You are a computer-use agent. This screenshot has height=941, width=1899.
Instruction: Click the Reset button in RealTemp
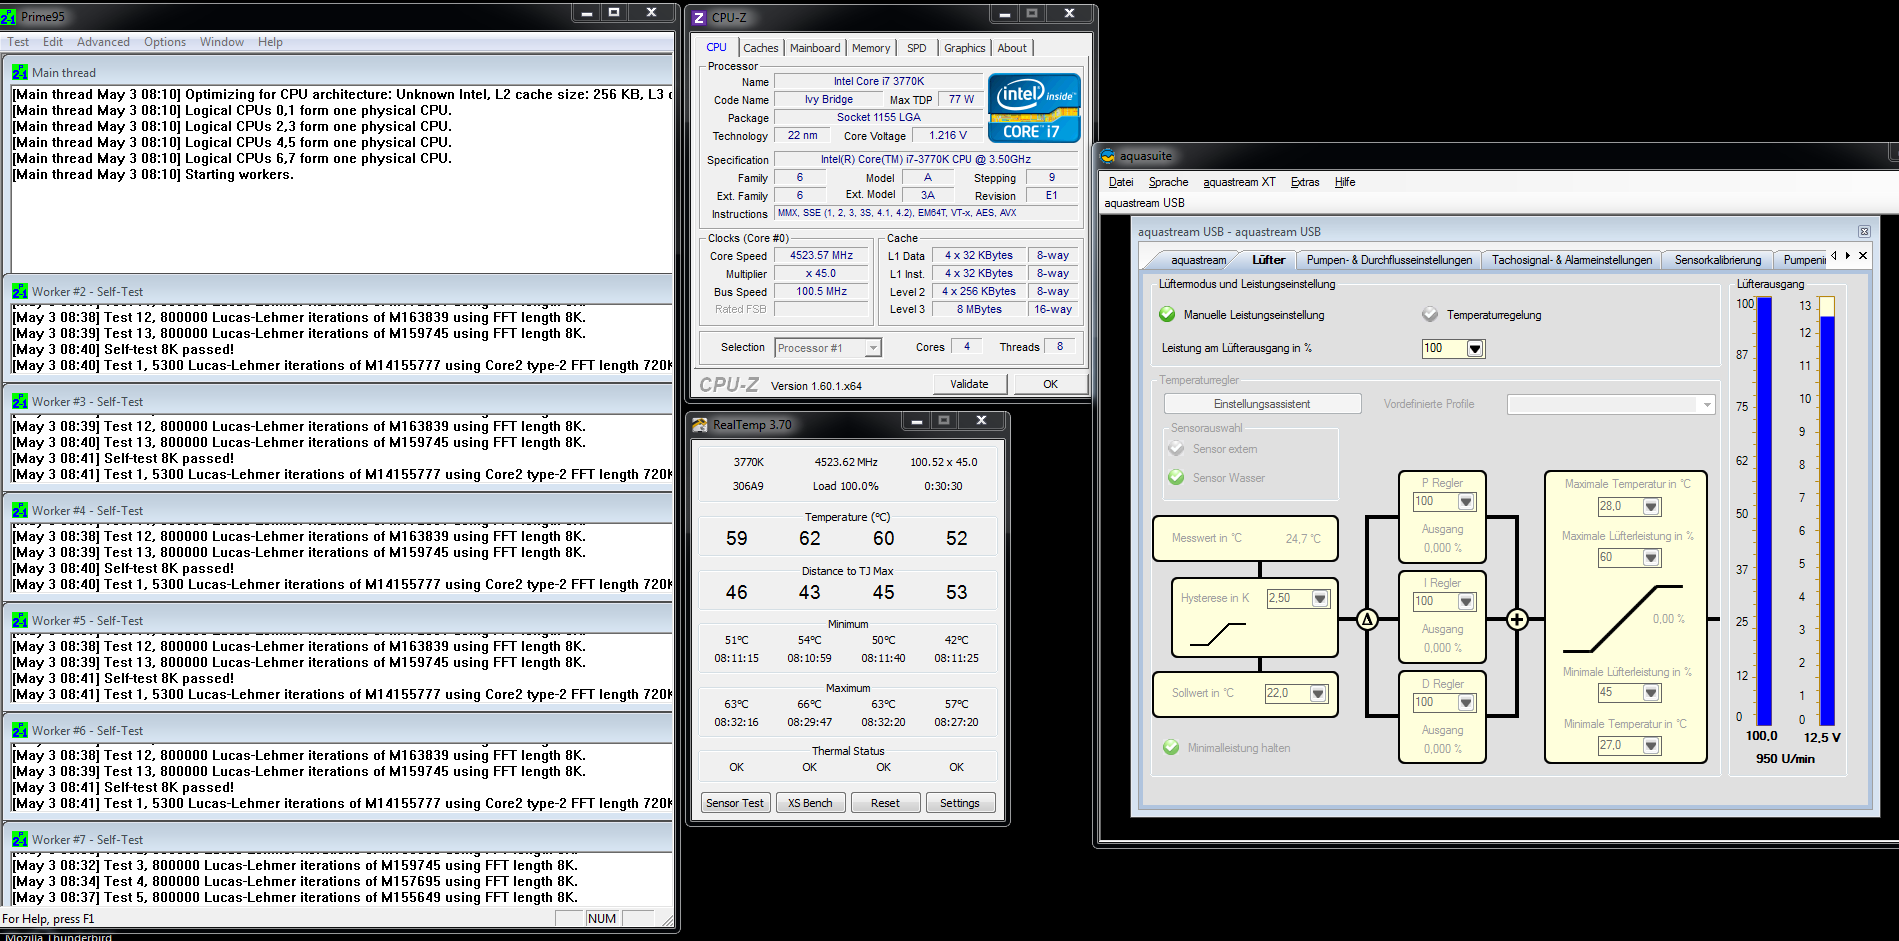click(x=885, y=803)
